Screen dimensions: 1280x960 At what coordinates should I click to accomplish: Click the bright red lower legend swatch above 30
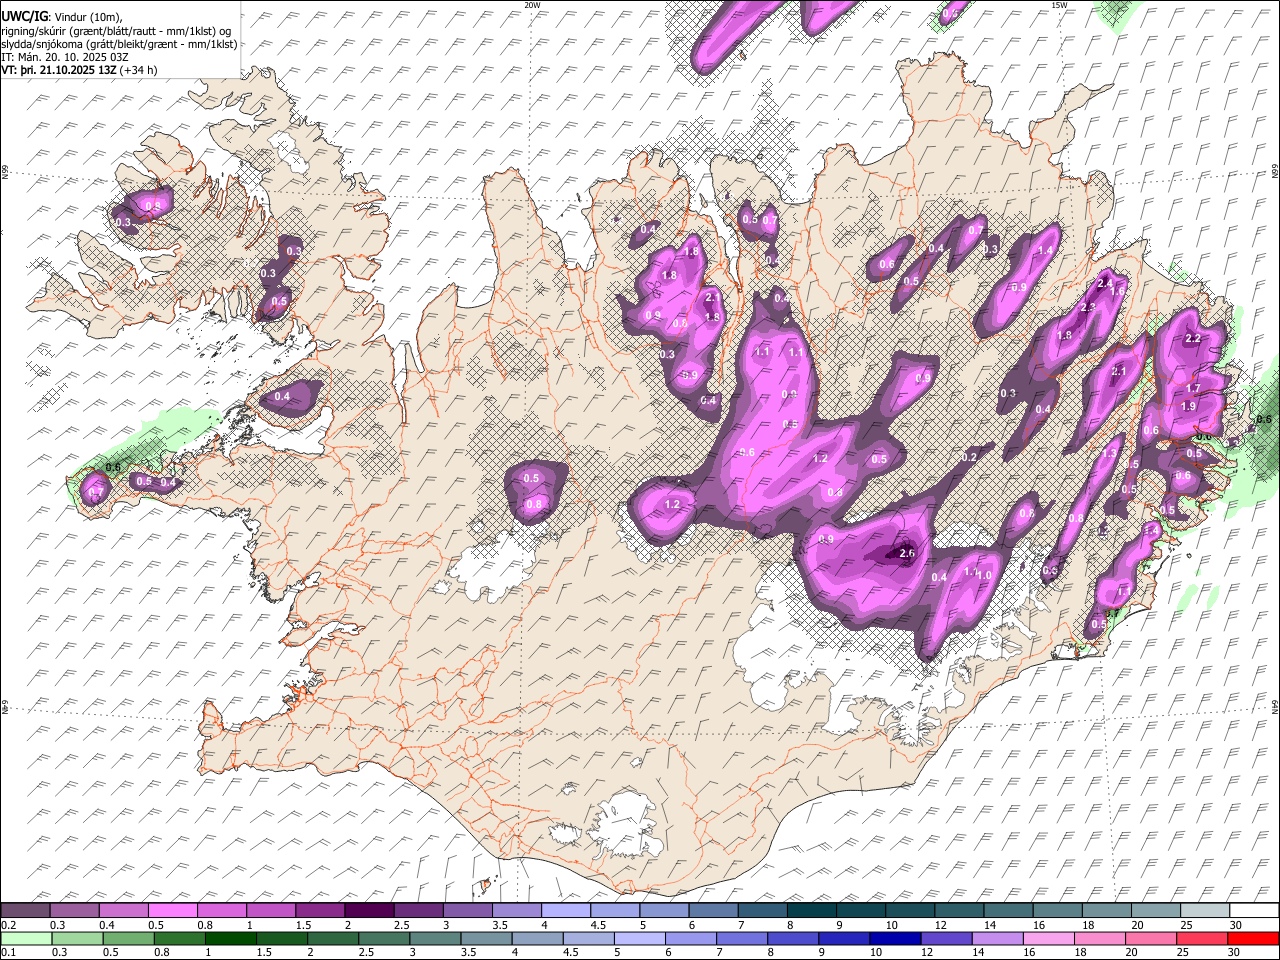coord(1252,938)
